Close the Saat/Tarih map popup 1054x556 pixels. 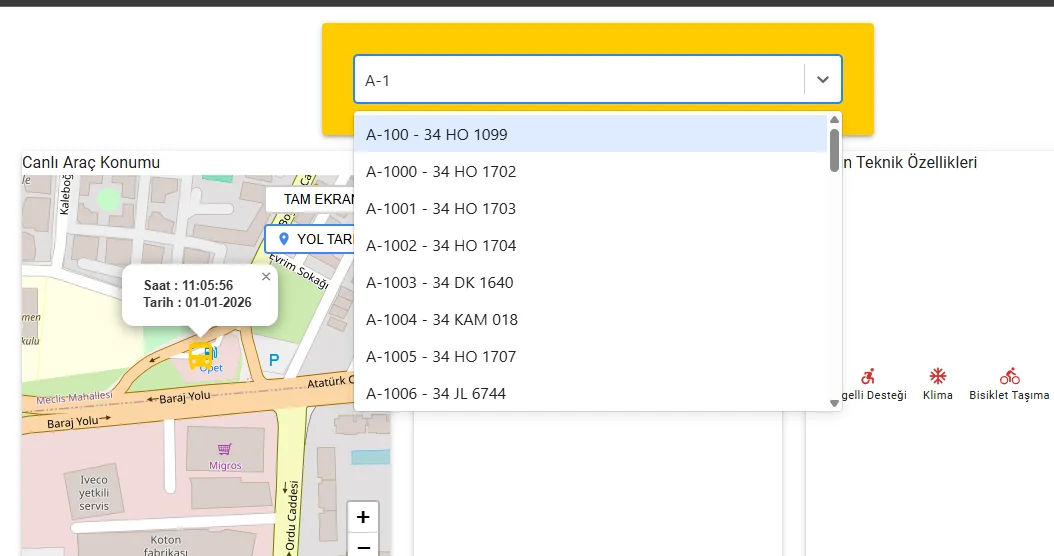click(265, 277)
